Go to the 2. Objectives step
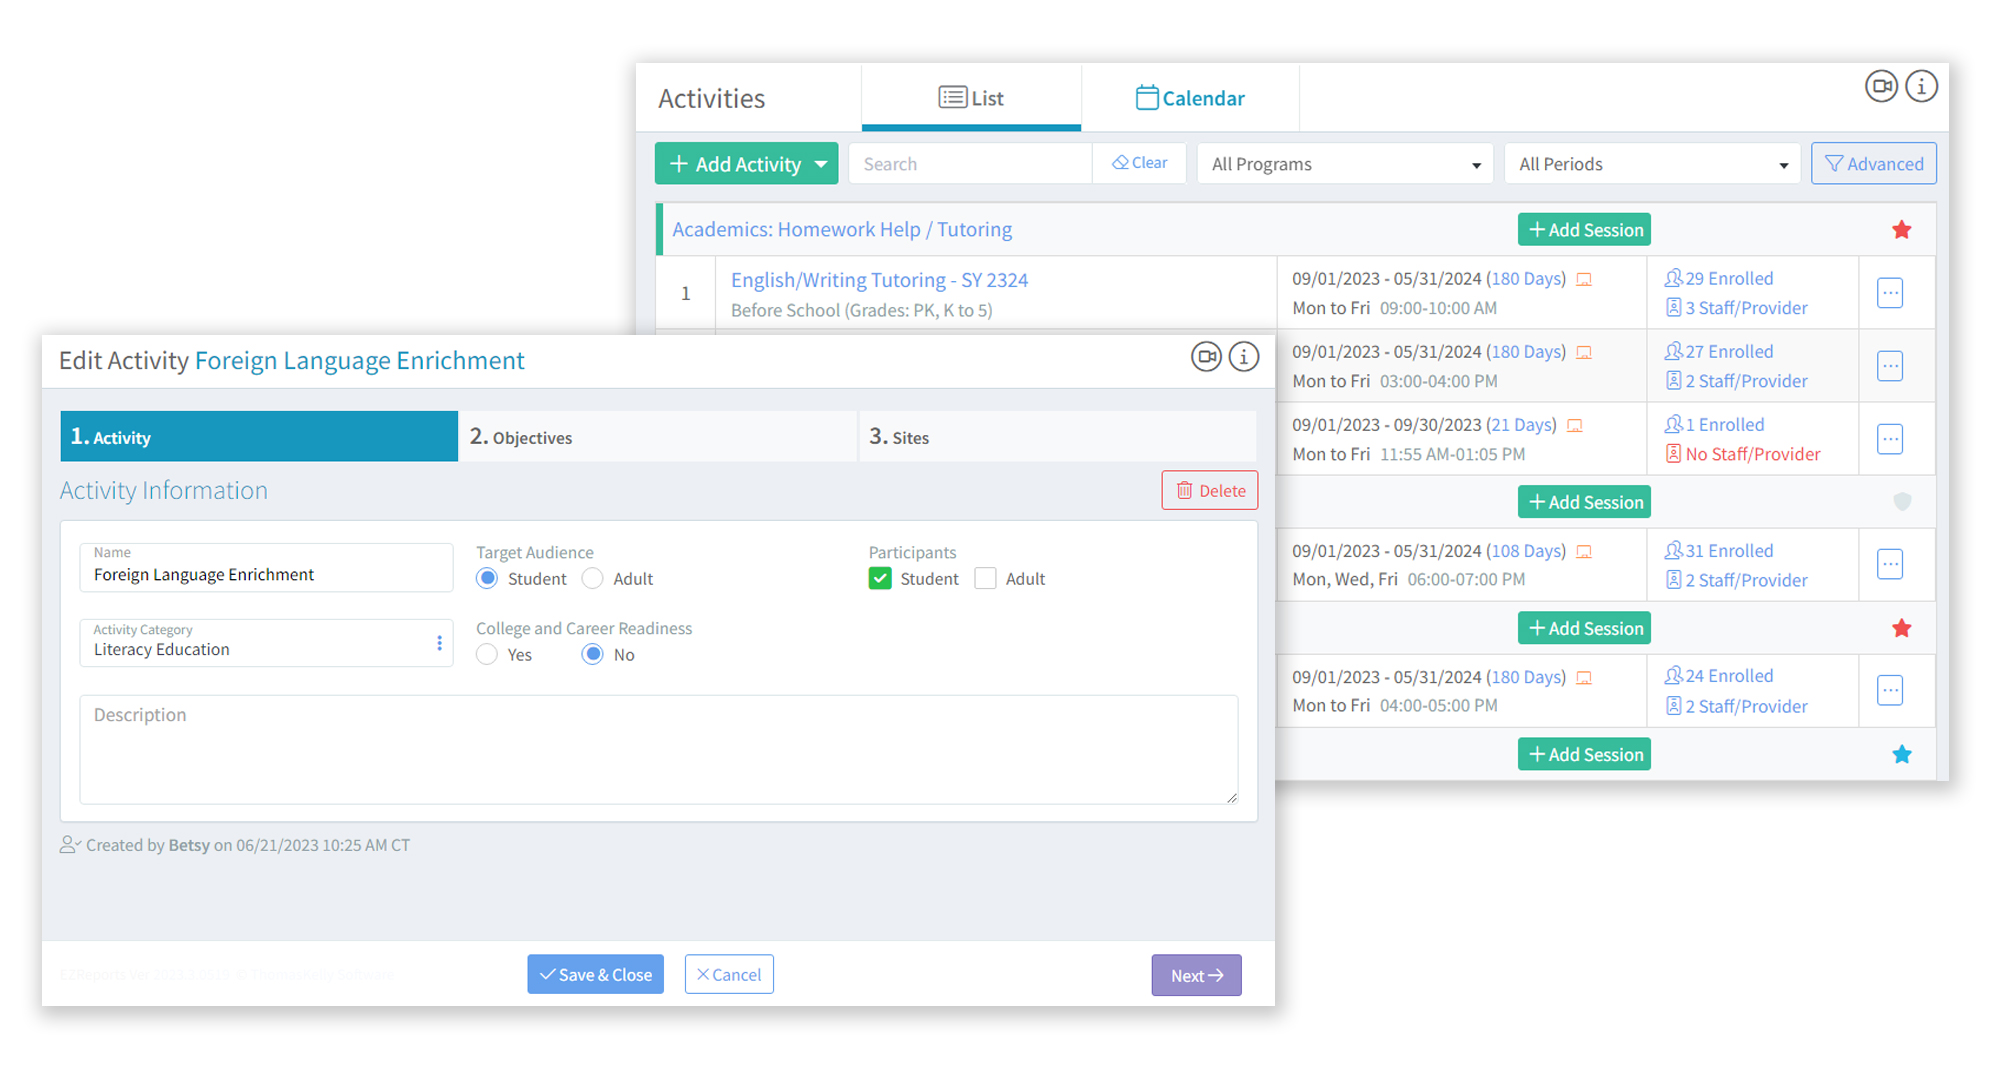The width and height of the screenshot is (2000, 1073). click(x=657, y=437)
